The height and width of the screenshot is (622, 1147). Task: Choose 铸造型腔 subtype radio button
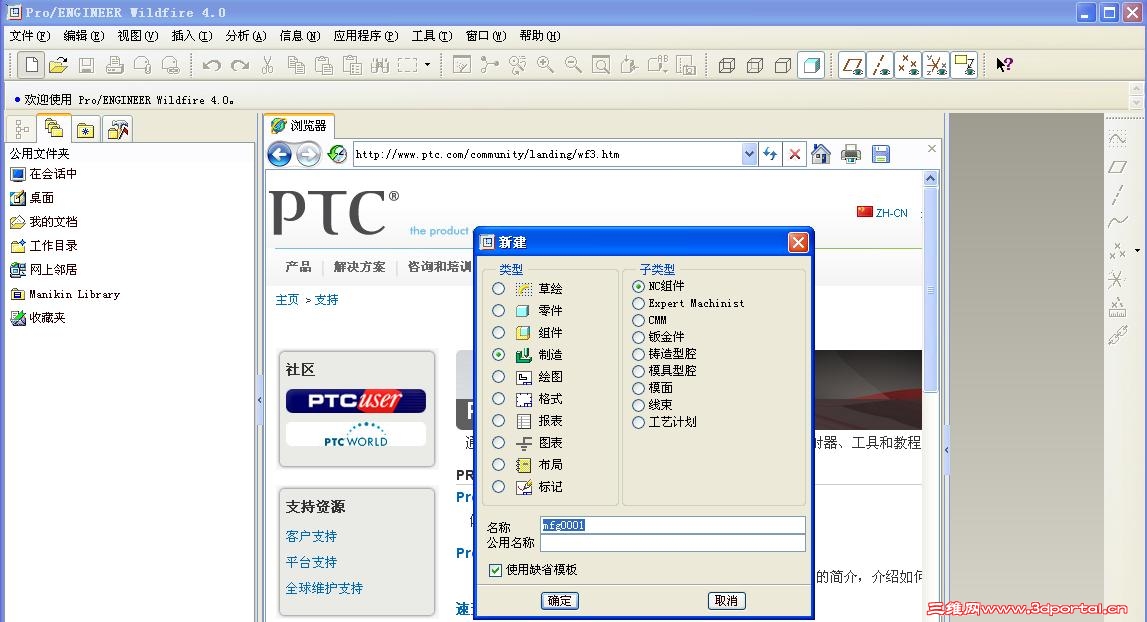point(639,353)
